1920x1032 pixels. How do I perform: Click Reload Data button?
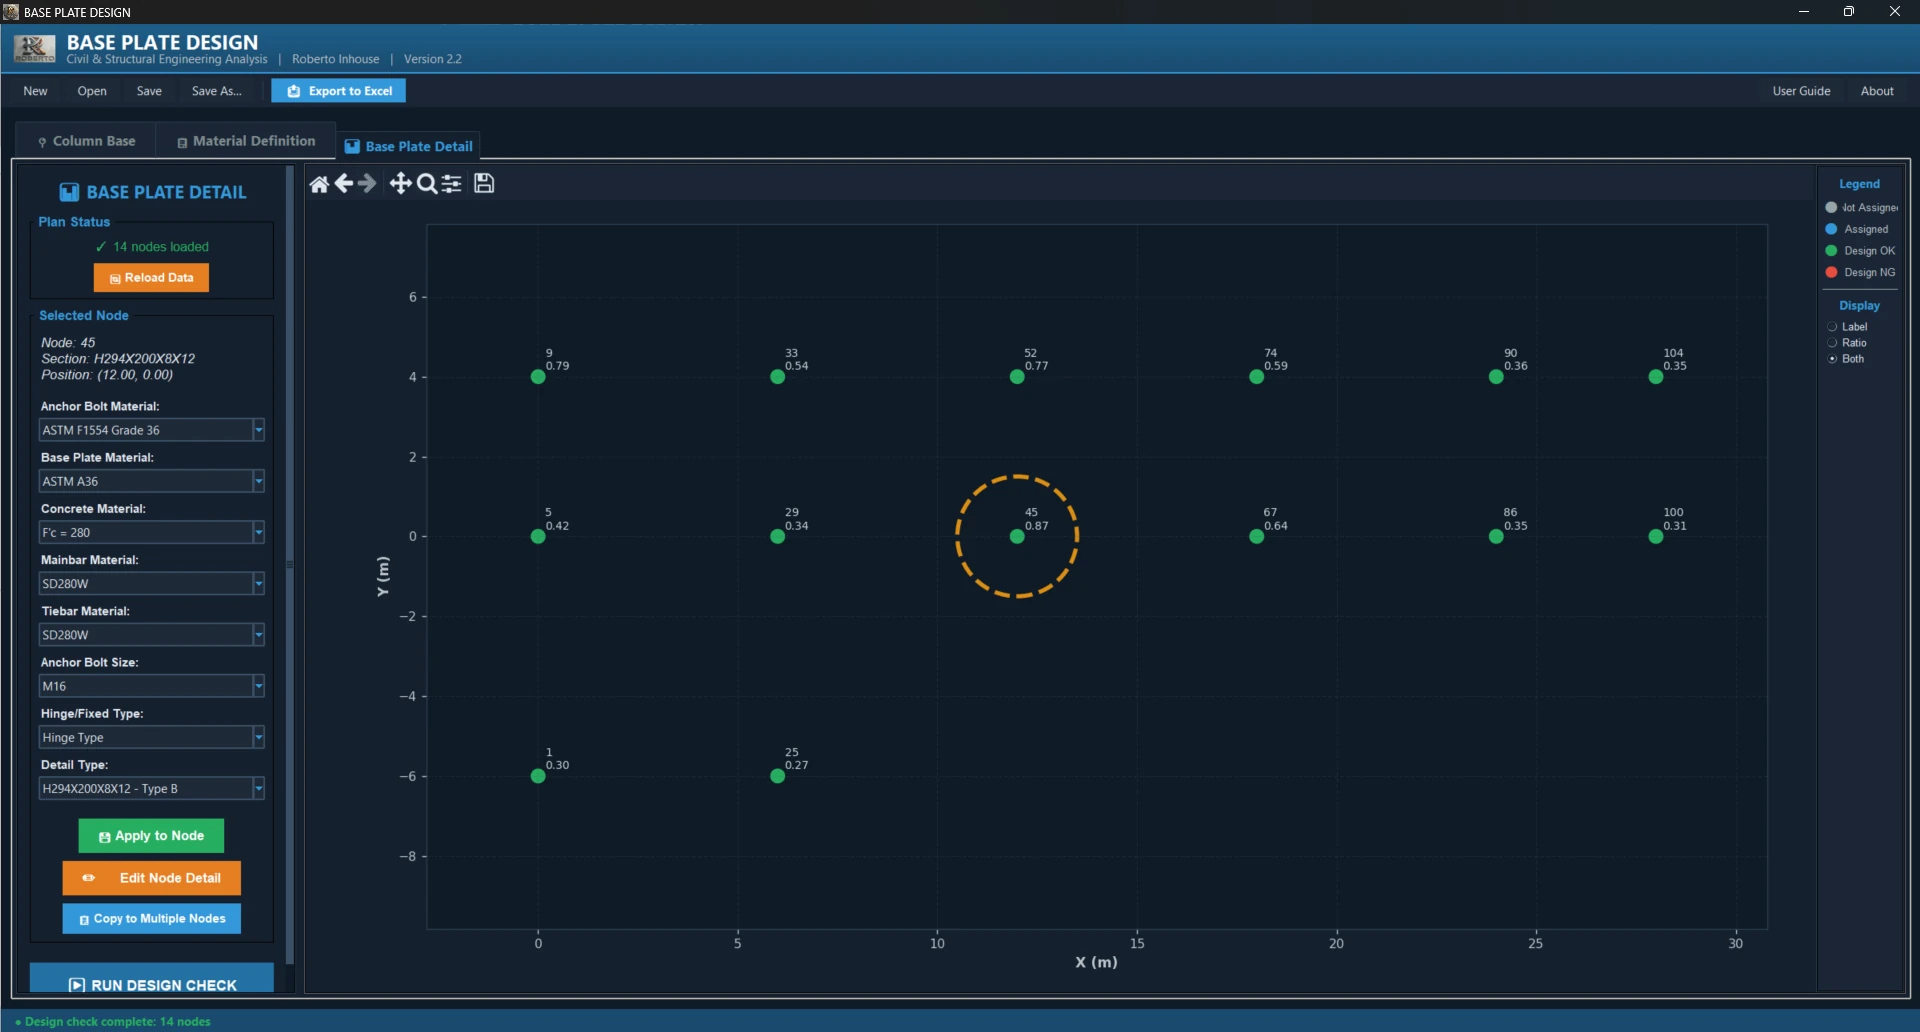(x=151, y=278)
